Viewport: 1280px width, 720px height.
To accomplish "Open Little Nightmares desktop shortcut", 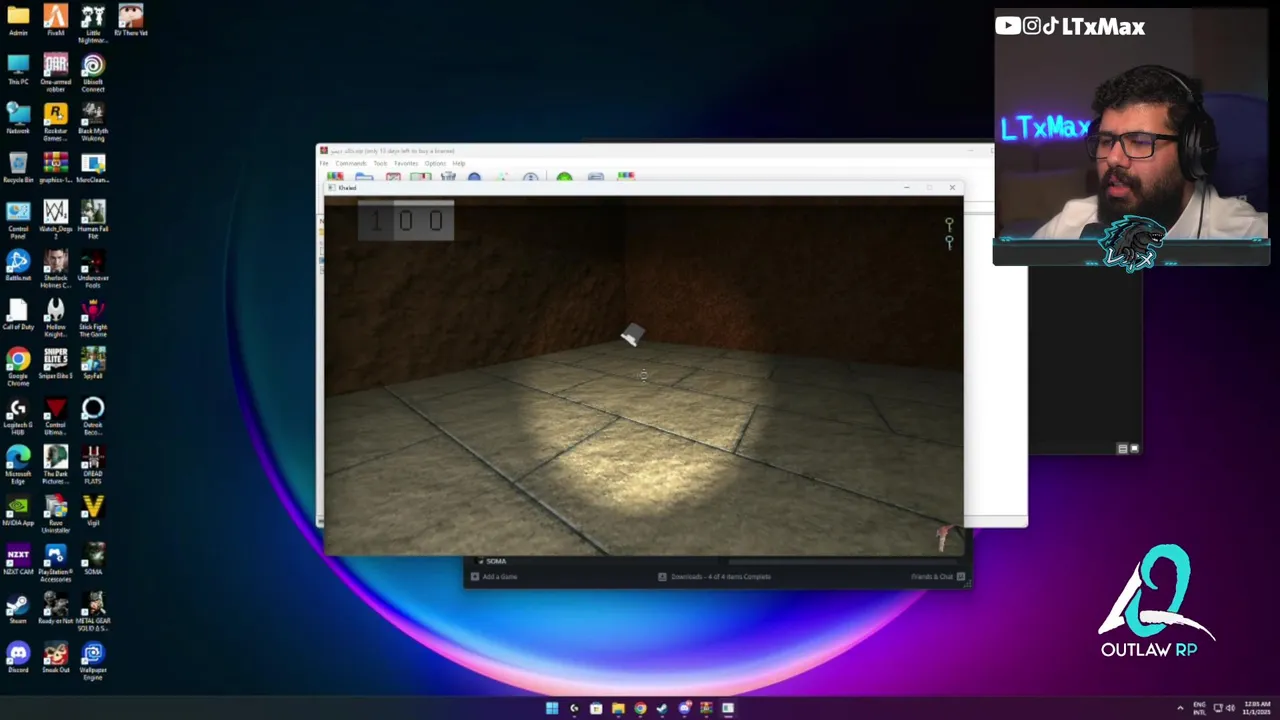I will [93, 24].
